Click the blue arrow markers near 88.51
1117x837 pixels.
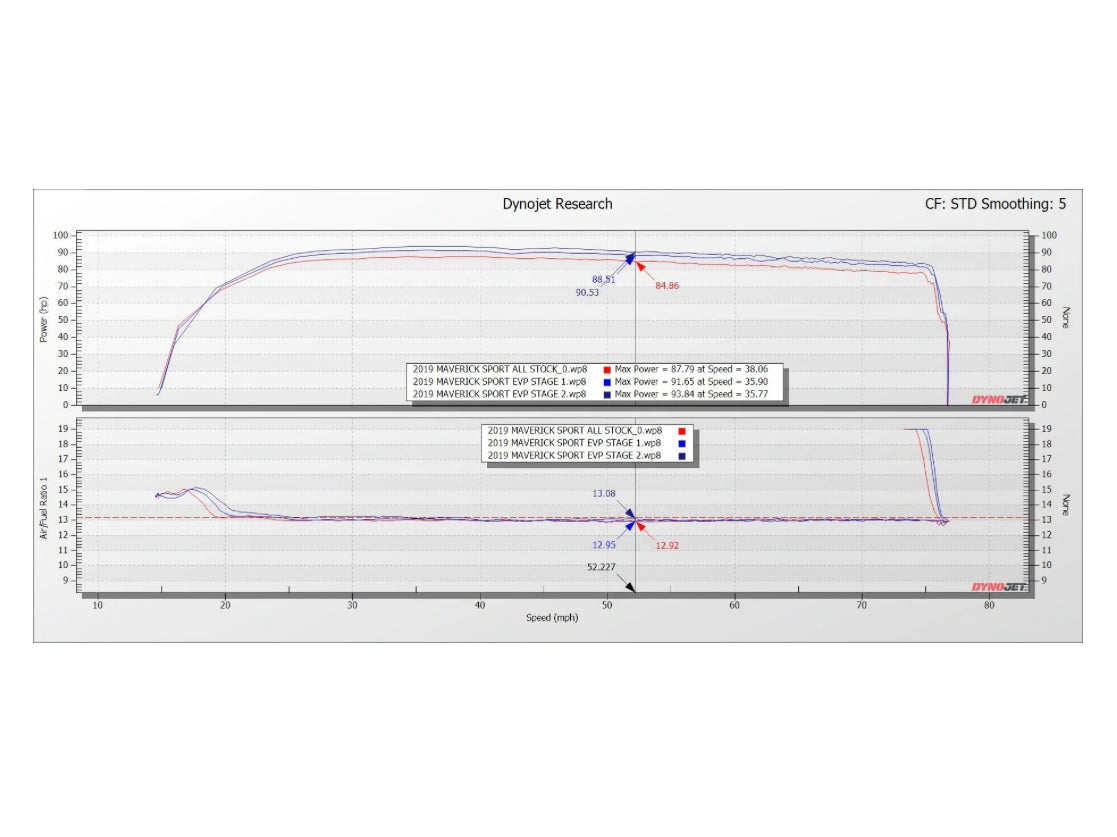point(630,259)
